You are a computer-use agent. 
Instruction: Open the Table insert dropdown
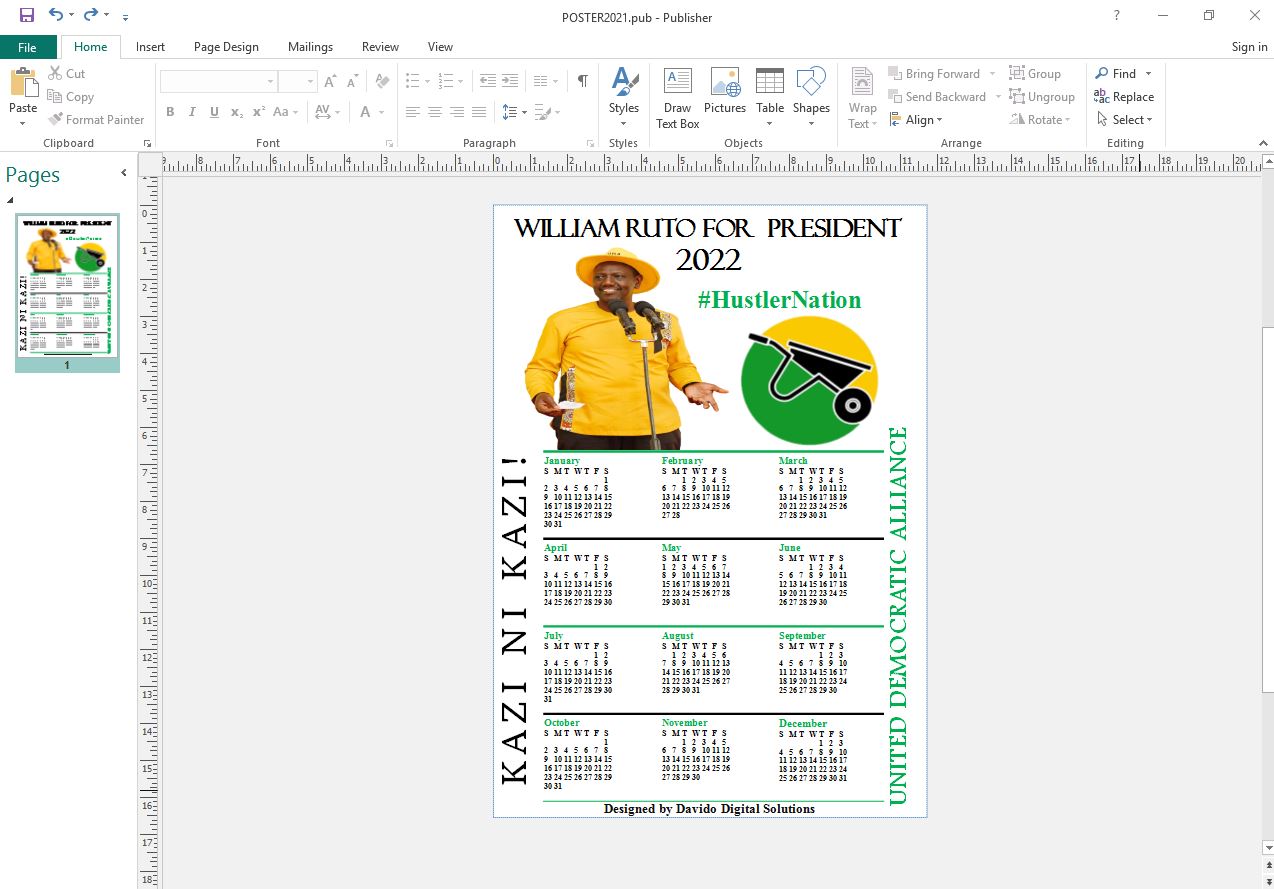pyautogui.click(x=770, y=98)
